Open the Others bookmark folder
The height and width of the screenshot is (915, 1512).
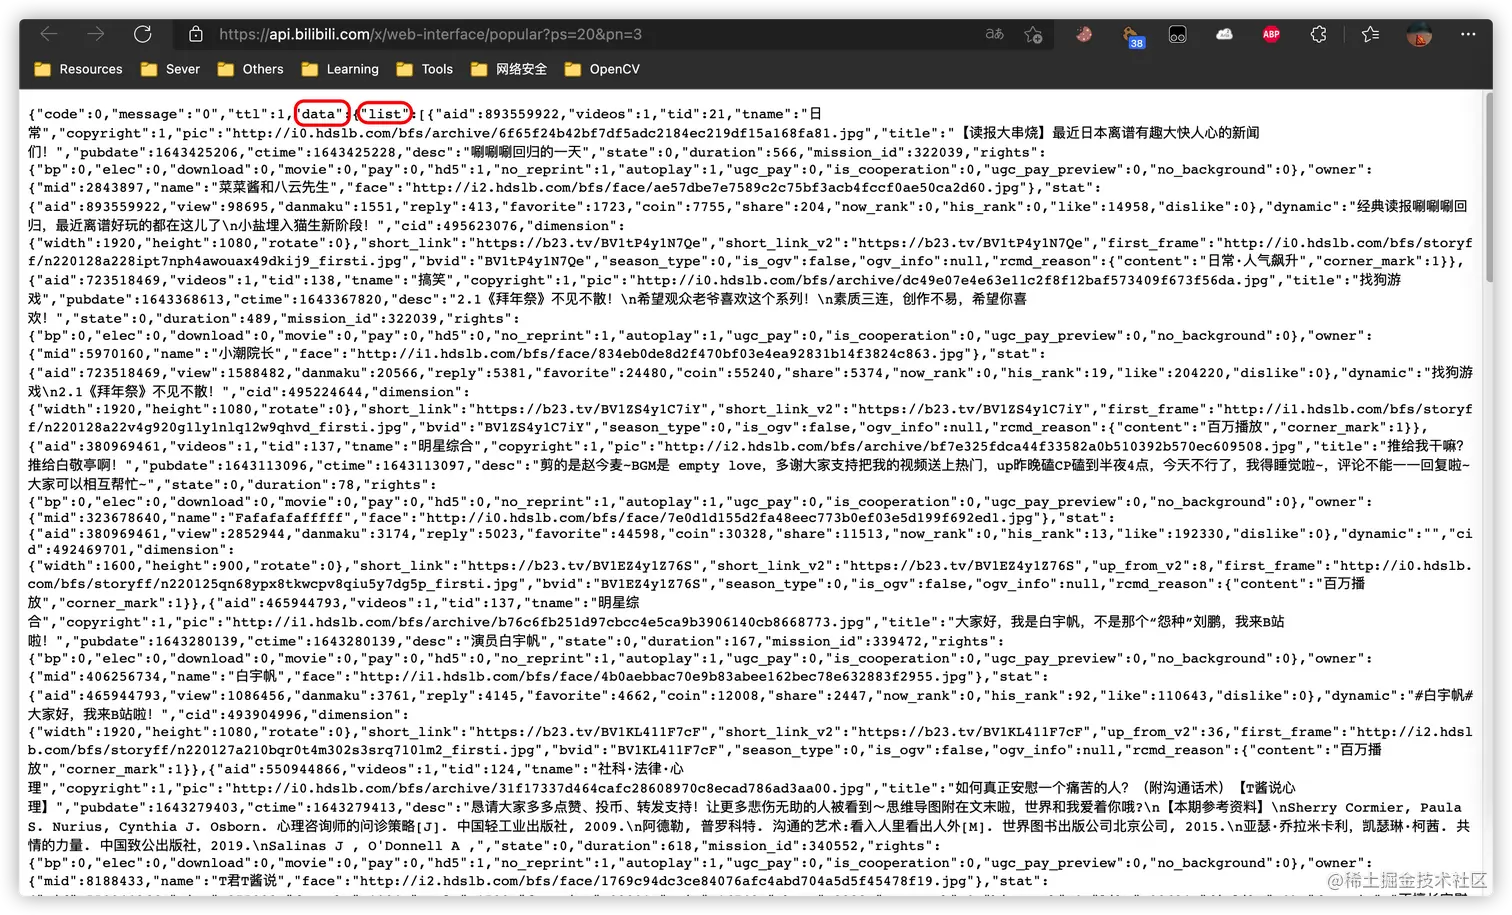(x=251, y=69)
